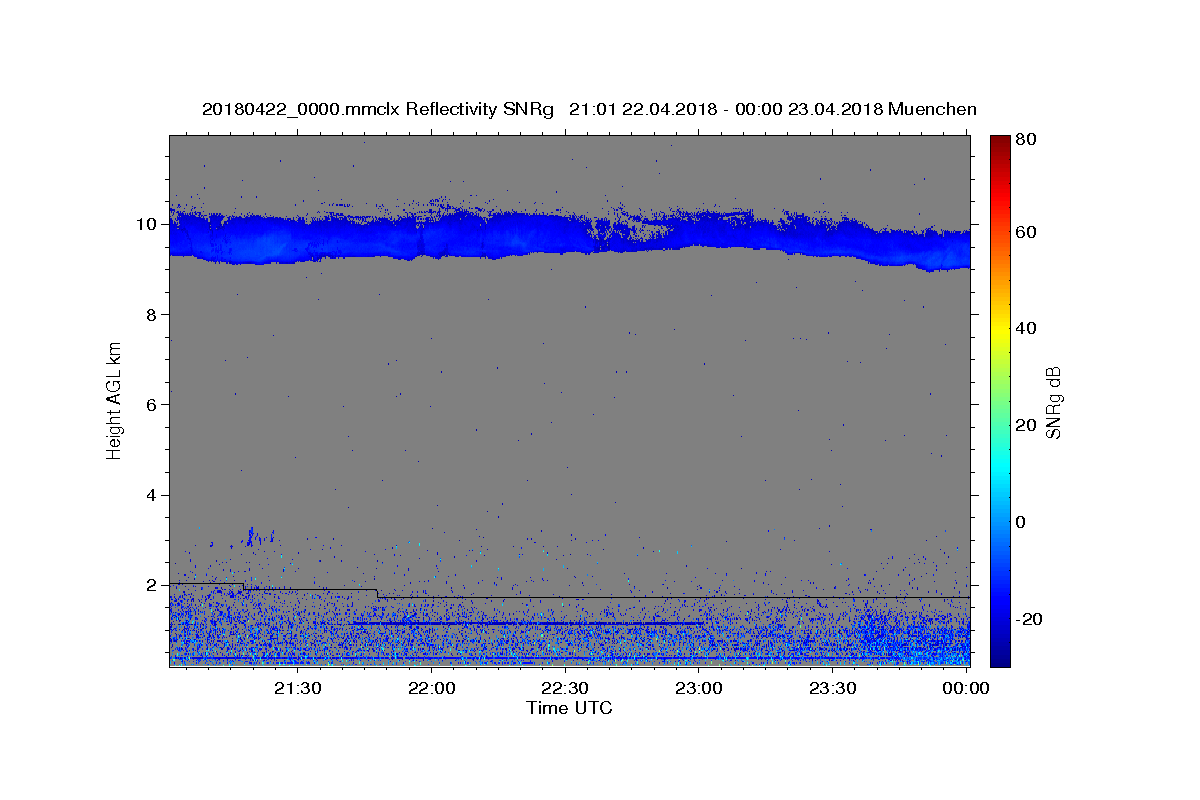Click the 22:30 time tick label
Image resolution: width=1200 pixels, height=800 pixels.
pos(565,688)
